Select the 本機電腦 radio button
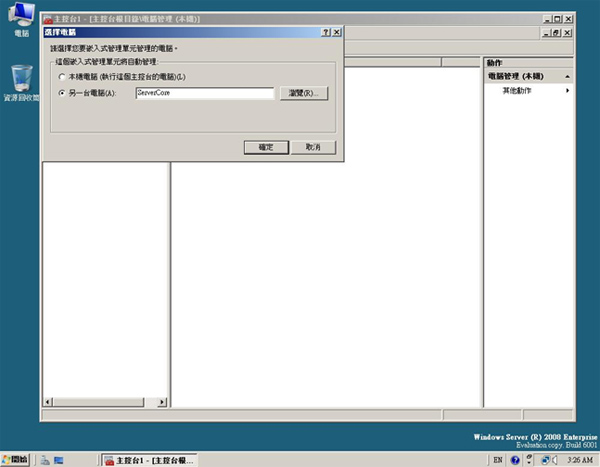This screenshot has height=467, width=600. (x=63, y=77)
